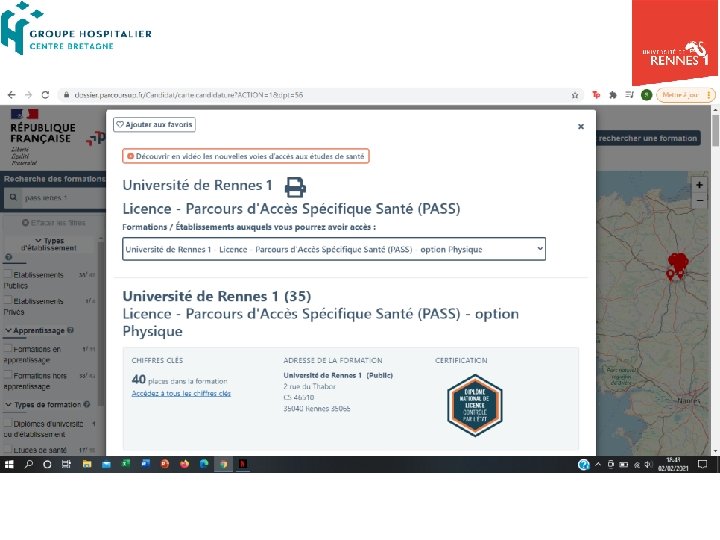720x540 pixels.
Task: Open Microsoft Edge from the taskbar
Action: click(x=204, y=464)
